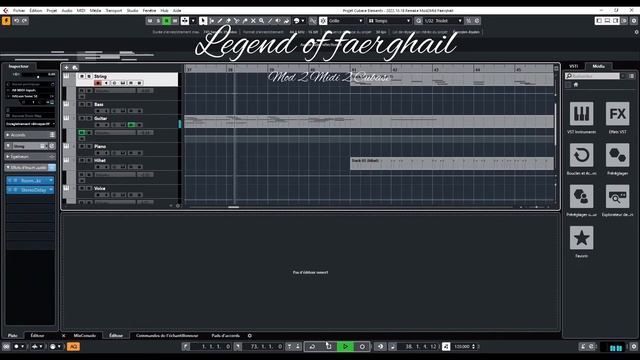Open the Édition menu
The image size is (640, 360).
point(36,10)
